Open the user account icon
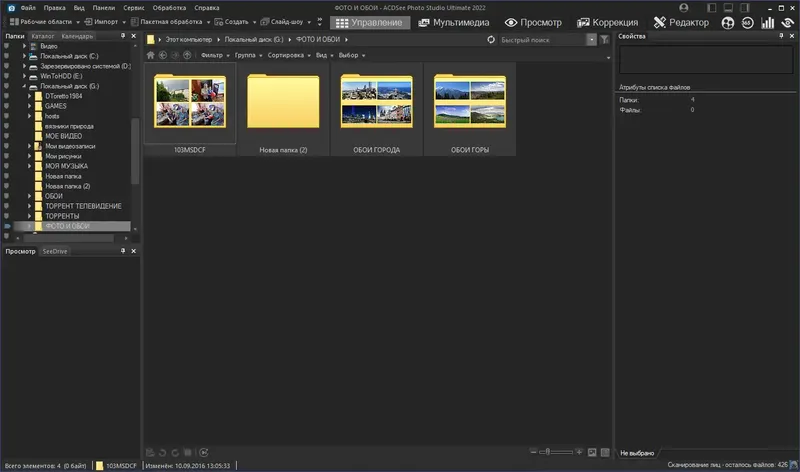Image resolution: width=800 pixels, height=472 pixels. 684,8
